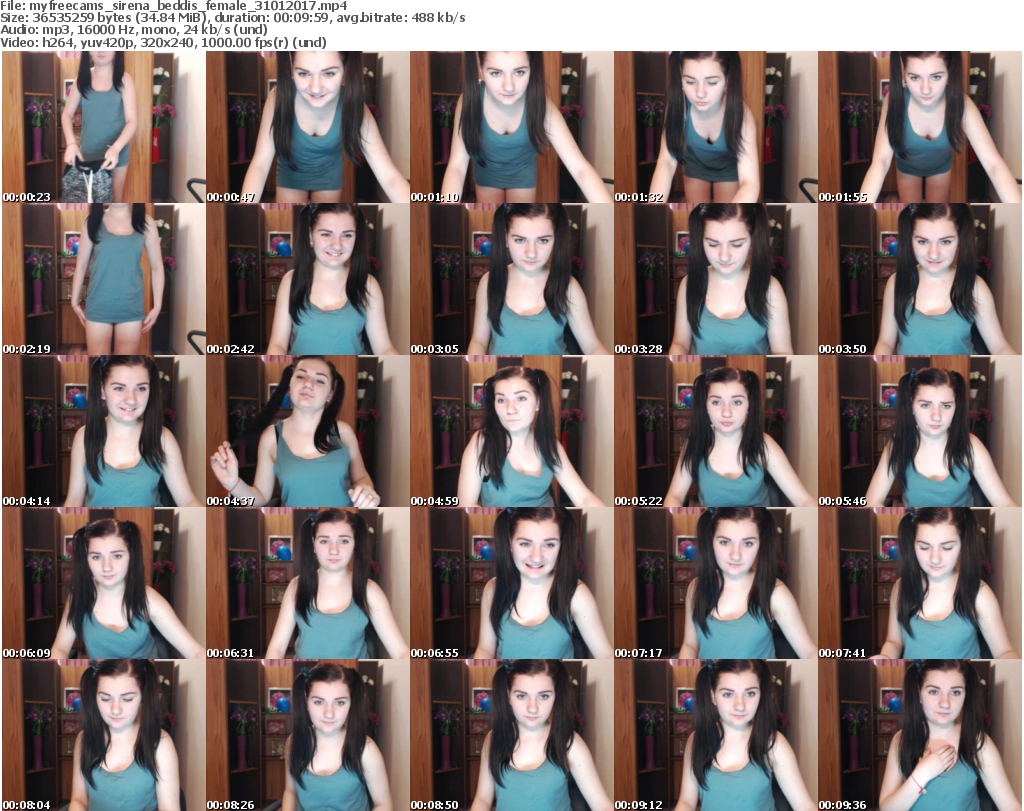This screenshot has width=1024, height=811.
Task: Pick the thumbnail marked 00:02:19
Action: [x=104, y=279]
